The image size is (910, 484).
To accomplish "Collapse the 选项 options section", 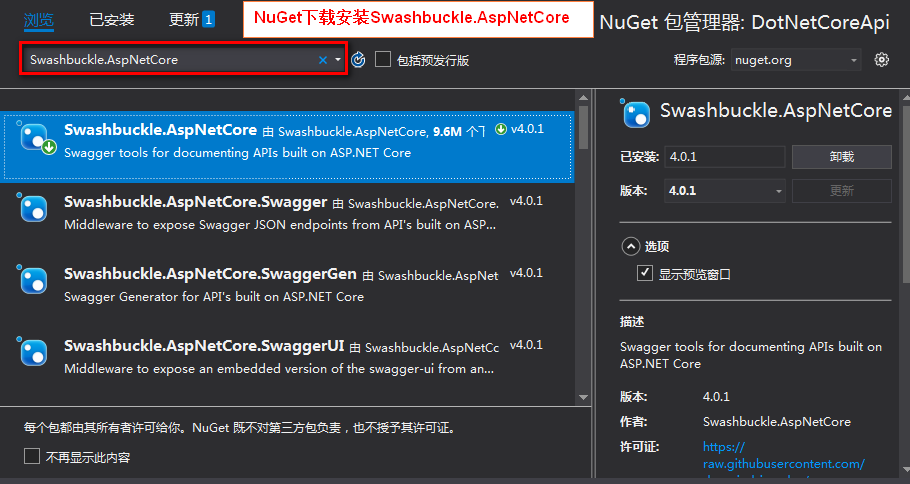I will coord(631,247).
